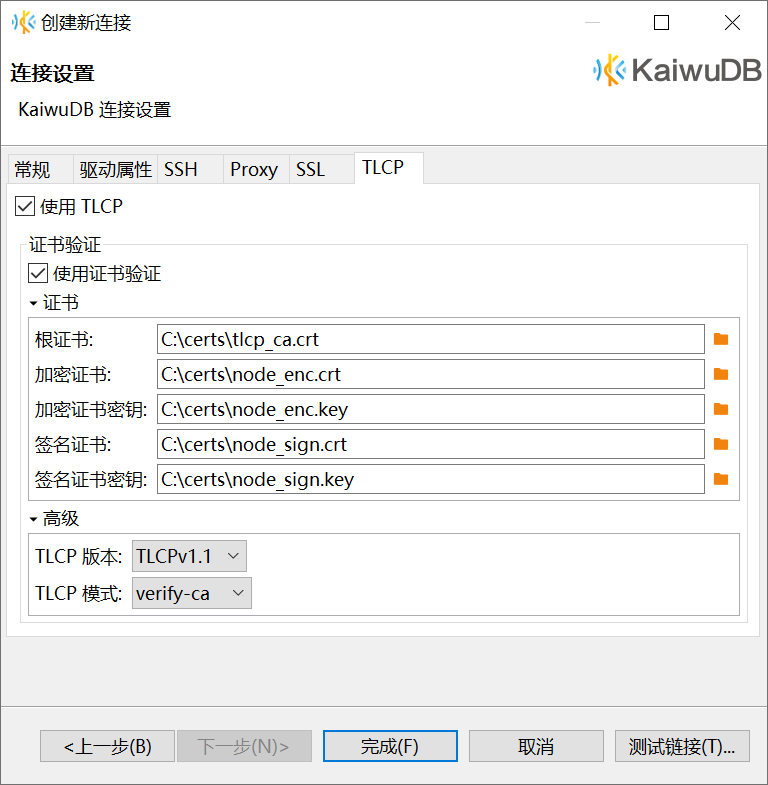Image resolution: width=768 pixels, height=785 pixels.
Task: Select the SSL tab
Action: pyautogui.click(x=311, y=169)
